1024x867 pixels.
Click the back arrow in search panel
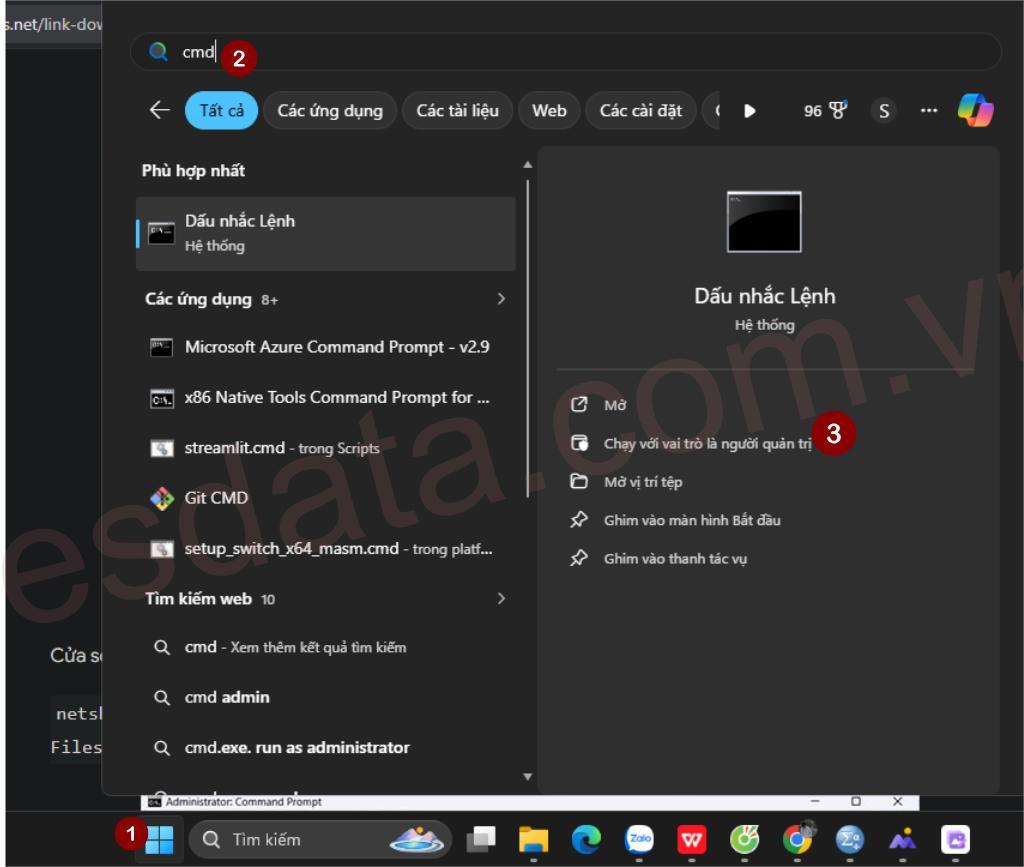(159, 111)
